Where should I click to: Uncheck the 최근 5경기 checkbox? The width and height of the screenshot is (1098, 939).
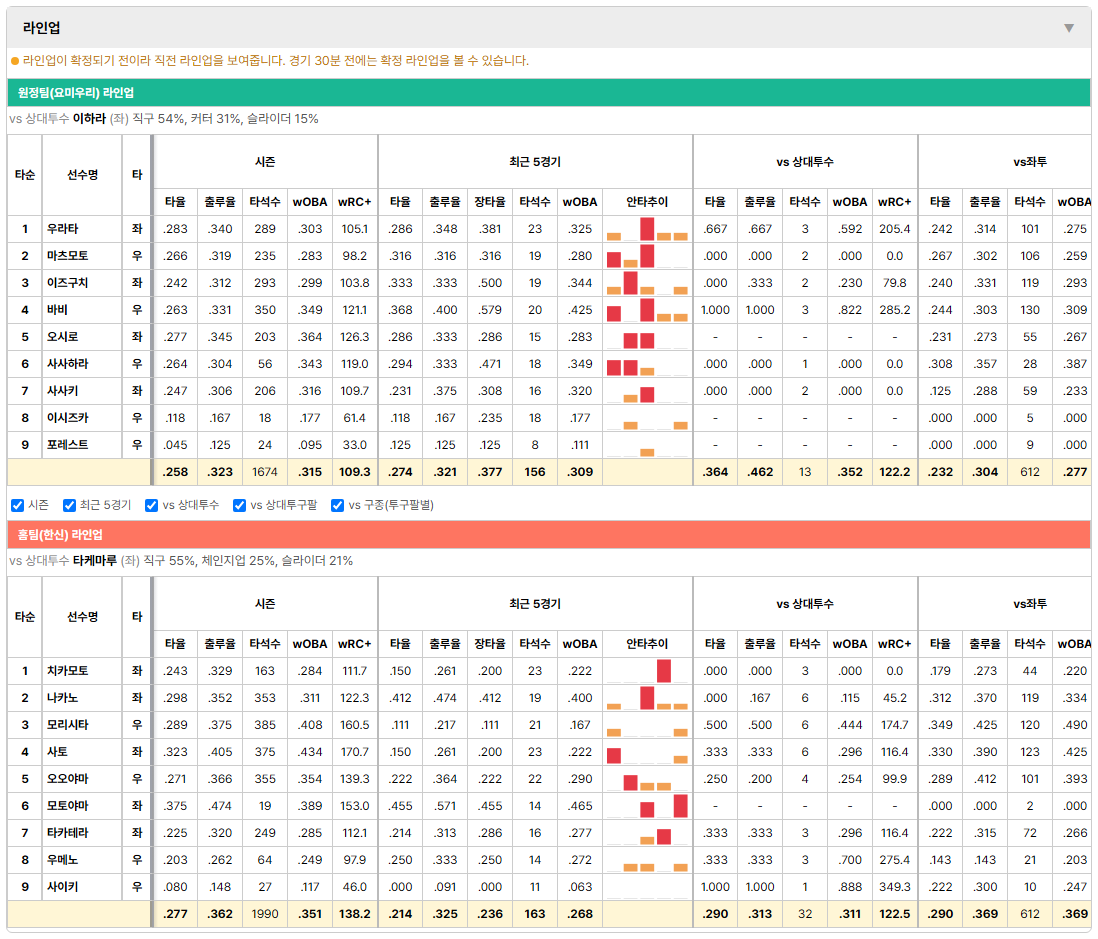point(69,506)
